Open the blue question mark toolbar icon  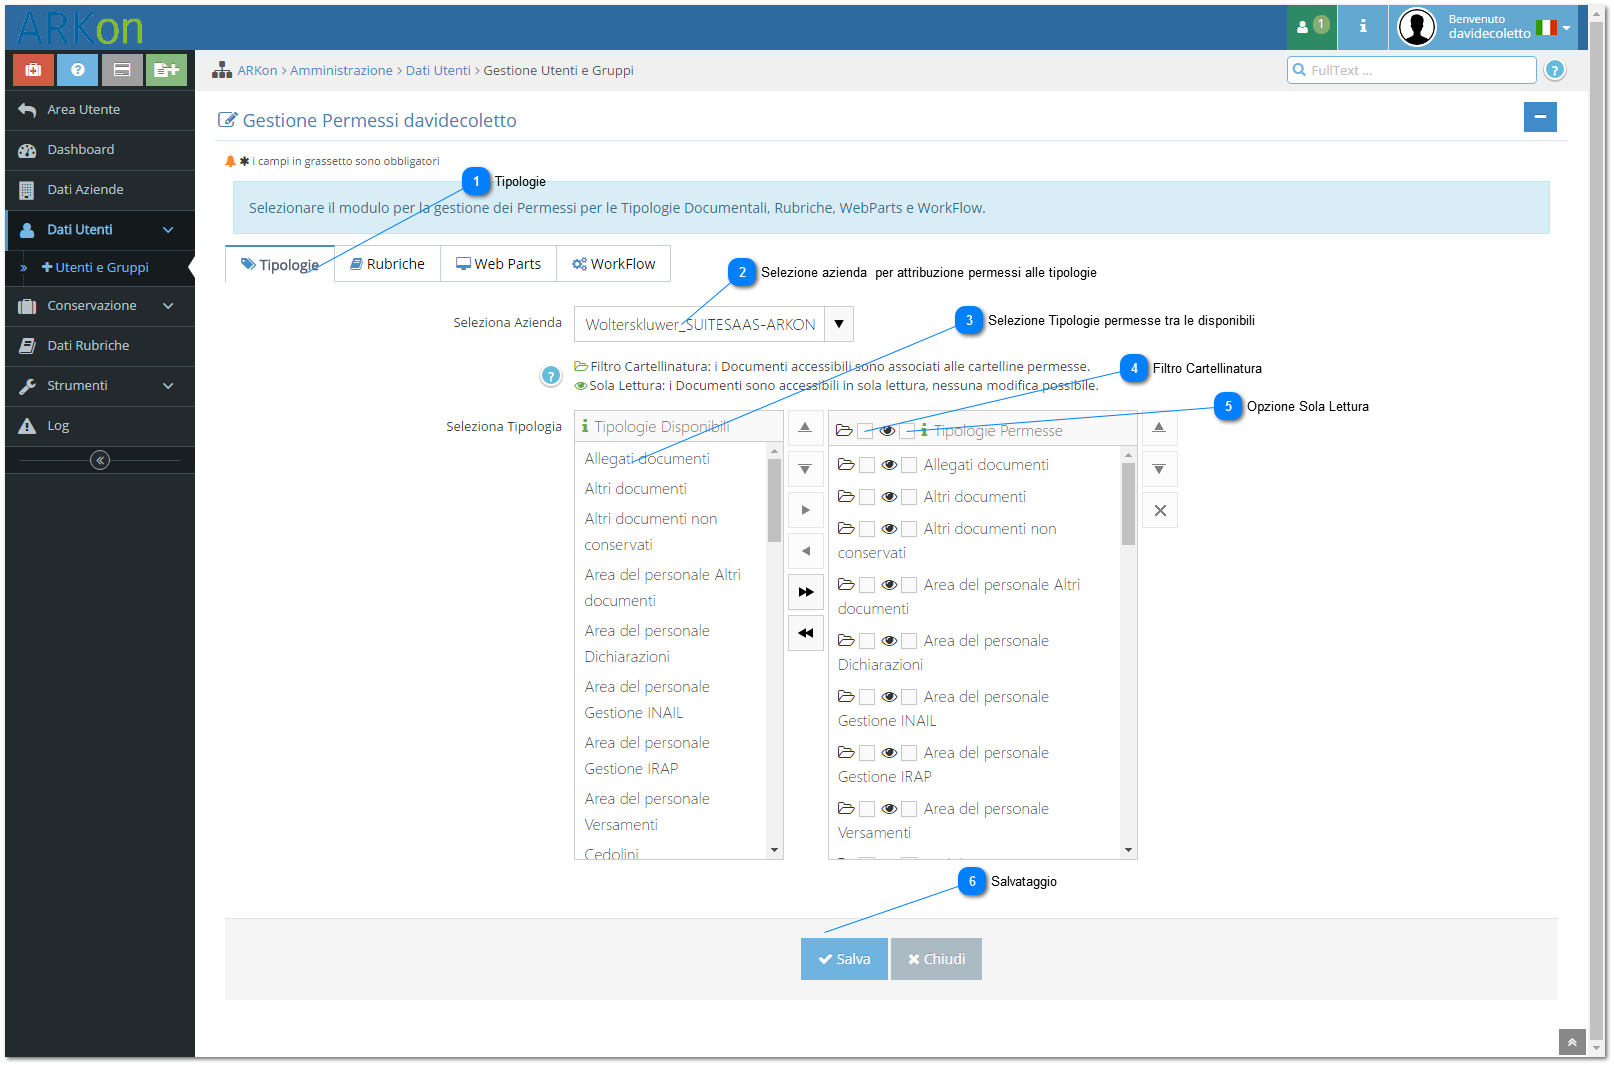point(78,70)
